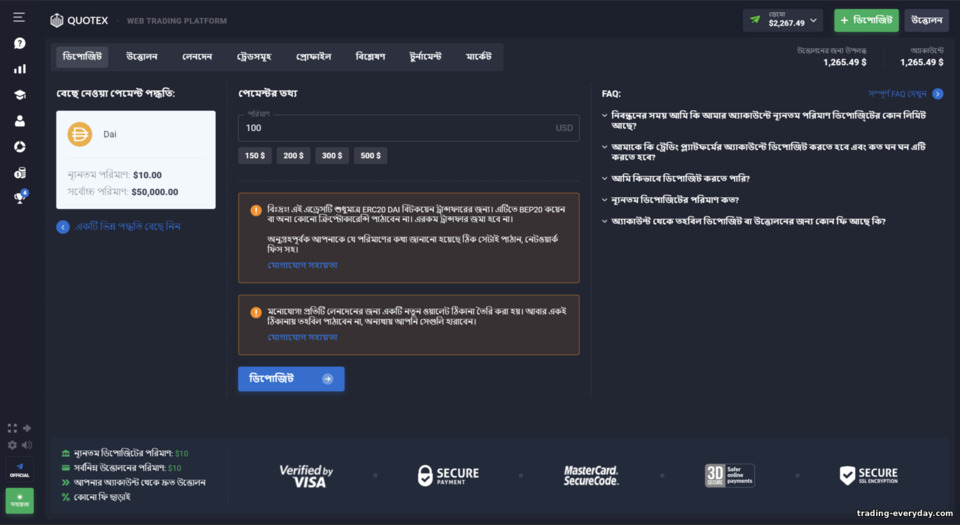
Task: Switch to the প্রোফাইল tab
Action: coord(313,57)
